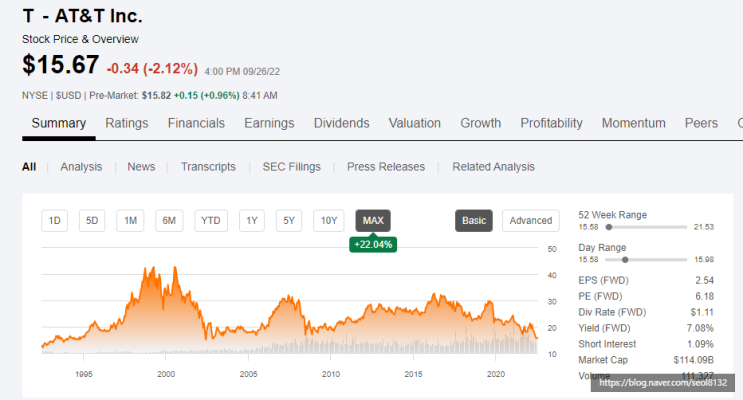Open the Summary tab

click(x=59, y=123)
